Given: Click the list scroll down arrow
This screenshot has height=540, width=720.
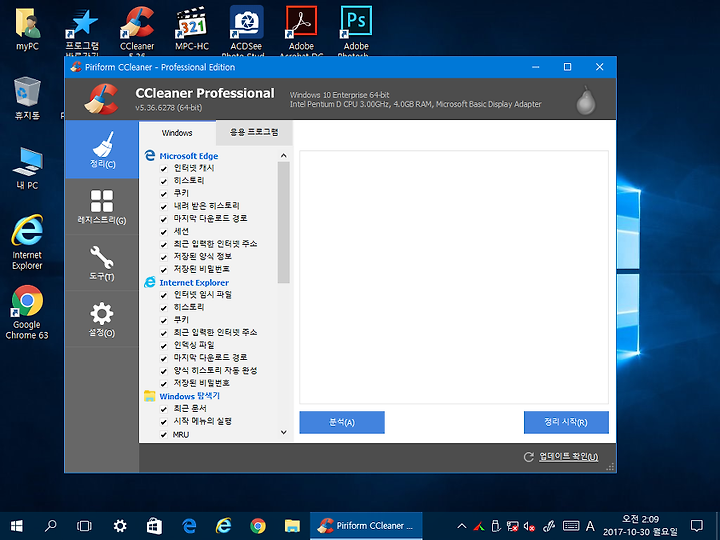Looking at the screenshot, I should tap(284, 433).
